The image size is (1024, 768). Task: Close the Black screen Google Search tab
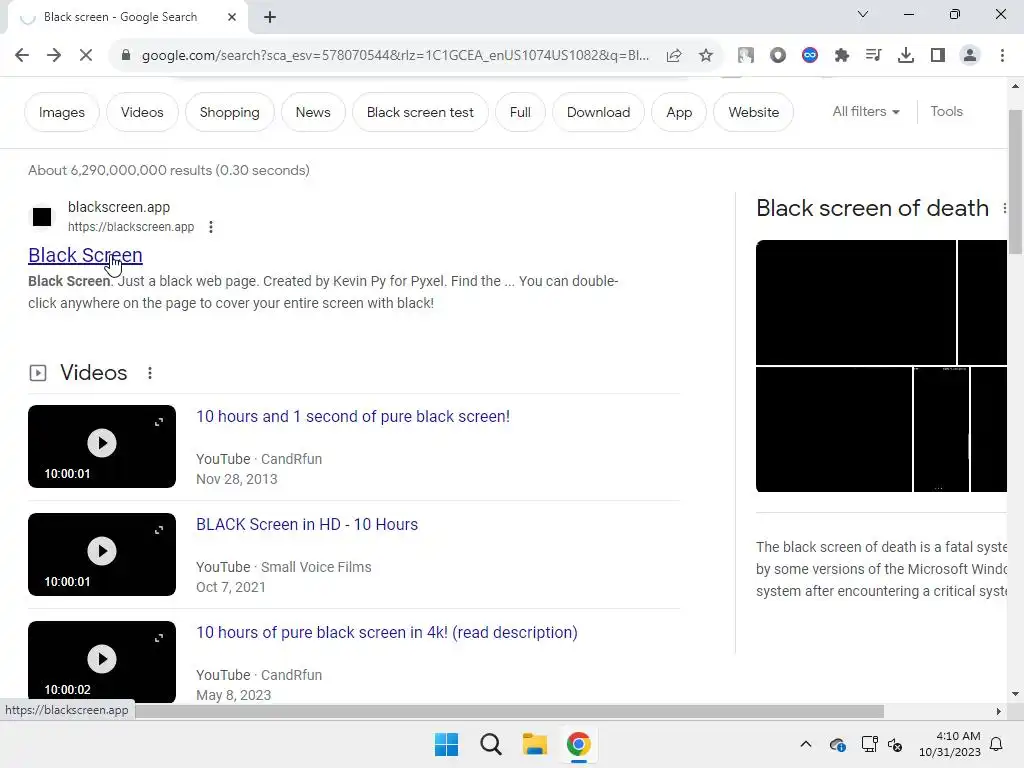(x=232, y=17)
